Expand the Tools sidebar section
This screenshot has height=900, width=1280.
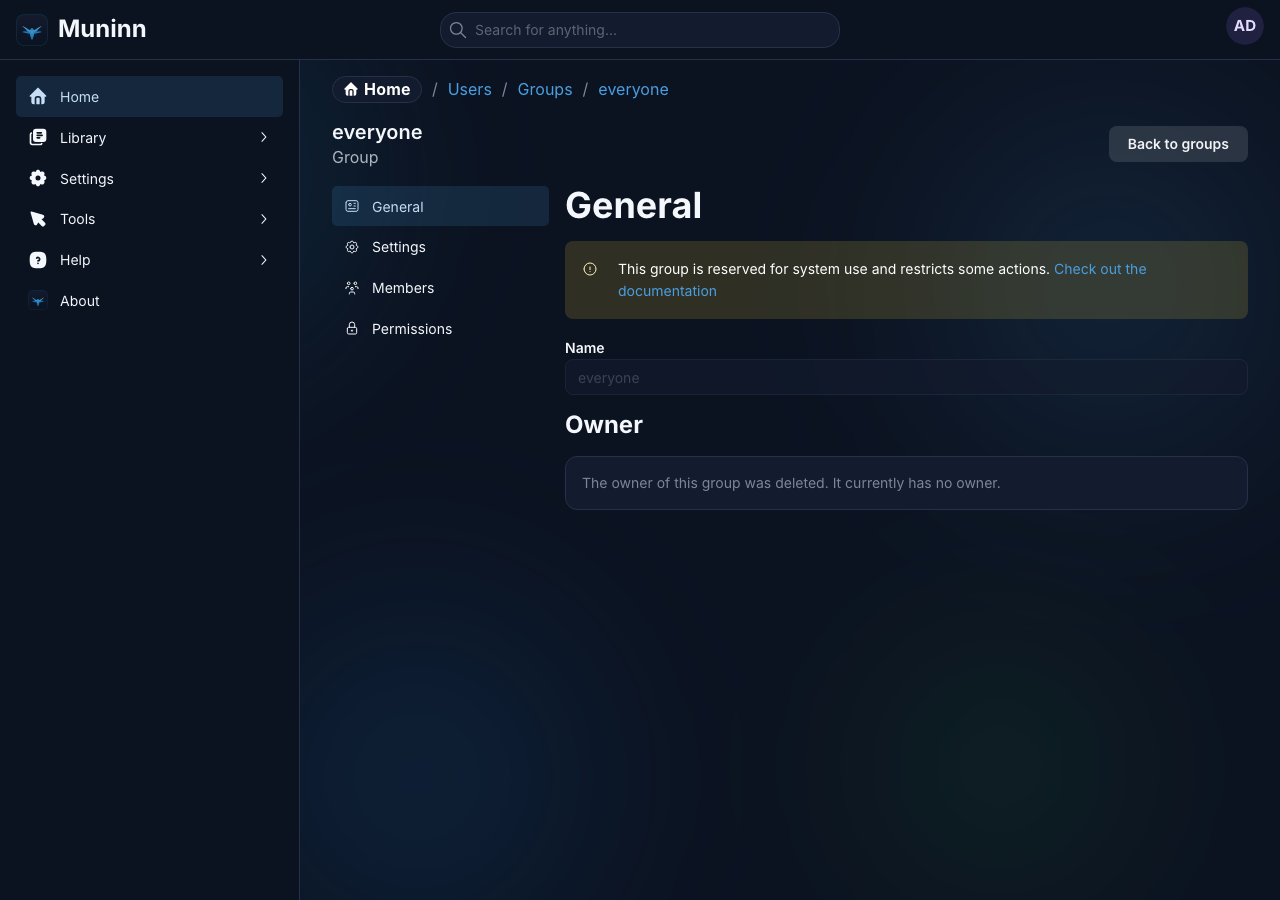(x=264, y=219)
